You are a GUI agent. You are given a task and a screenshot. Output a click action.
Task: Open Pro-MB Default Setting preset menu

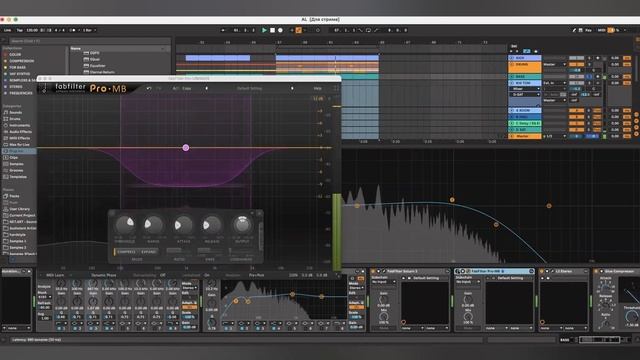point(250,89)
